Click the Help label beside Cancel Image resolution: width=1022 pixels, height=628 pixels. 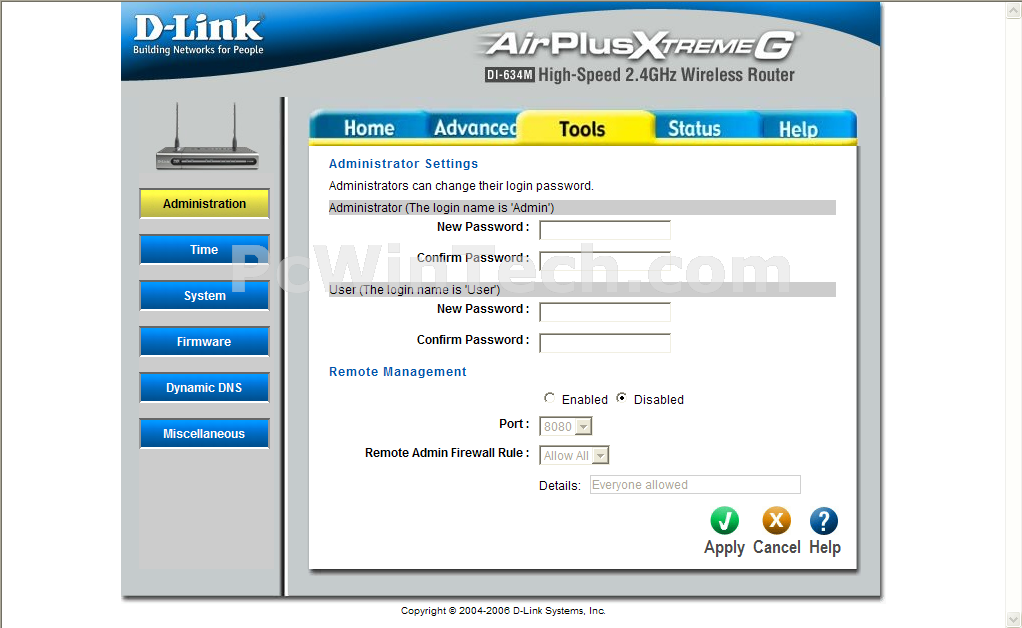click(825, 547)
